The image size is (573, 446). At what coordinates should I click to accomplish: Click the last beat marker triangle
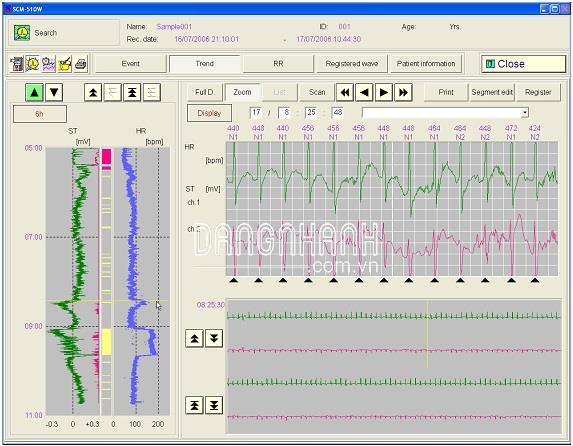535,280
